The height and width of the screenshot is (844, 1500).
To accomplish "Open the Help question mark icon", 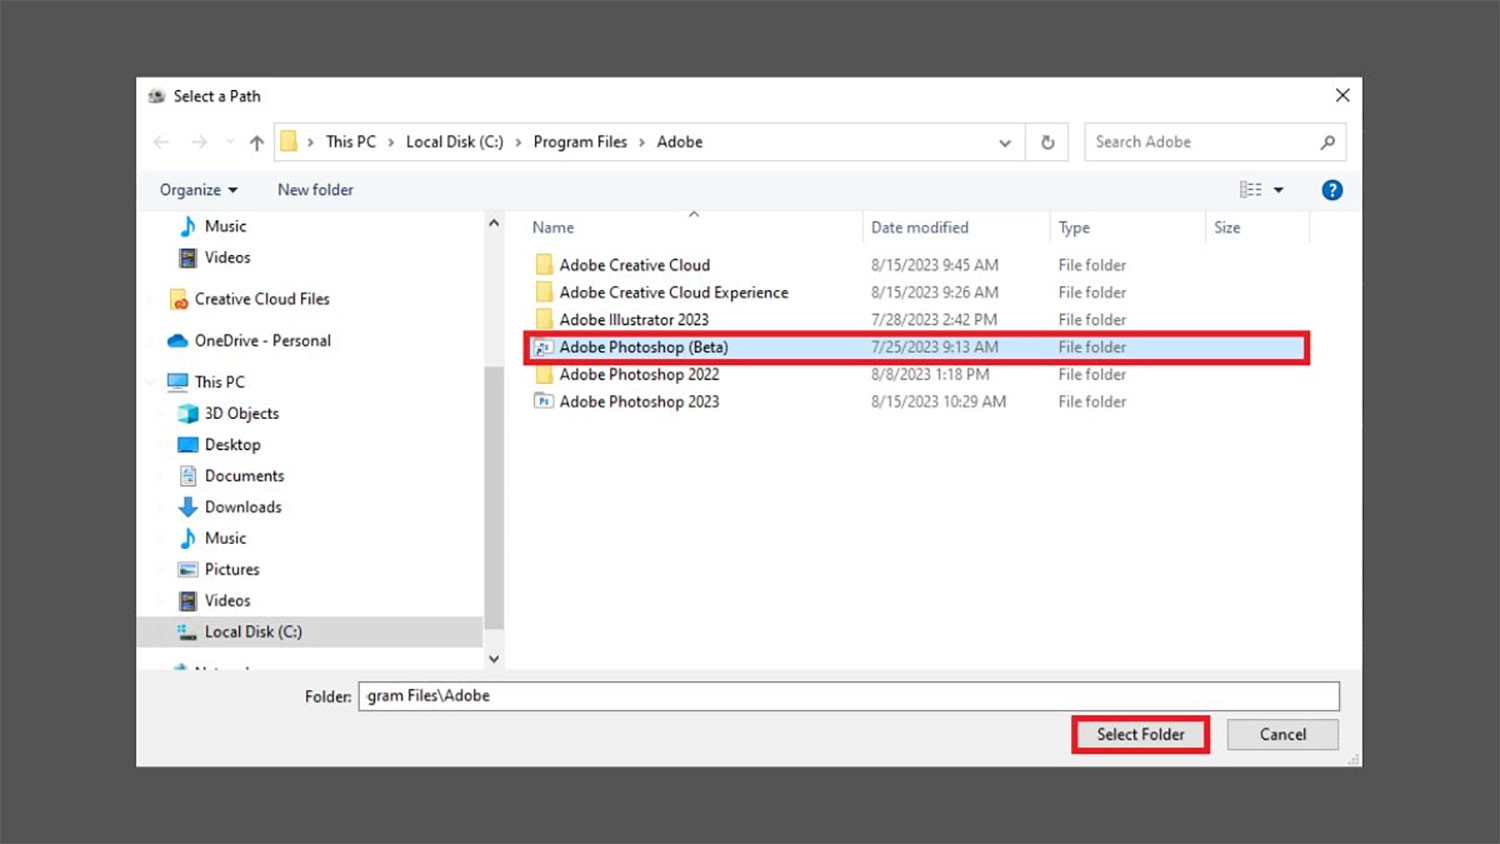I will pos(1332,190).
